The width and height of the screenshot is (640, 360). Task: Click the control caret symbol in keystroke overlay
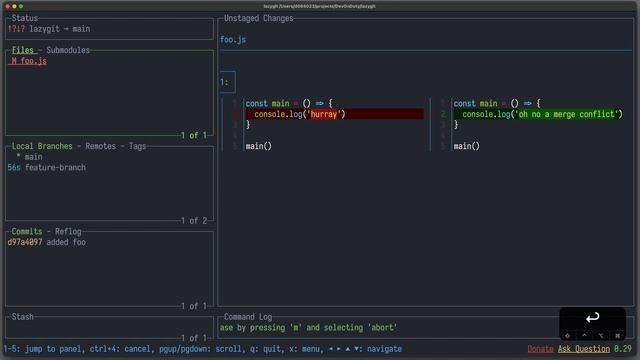584,335
